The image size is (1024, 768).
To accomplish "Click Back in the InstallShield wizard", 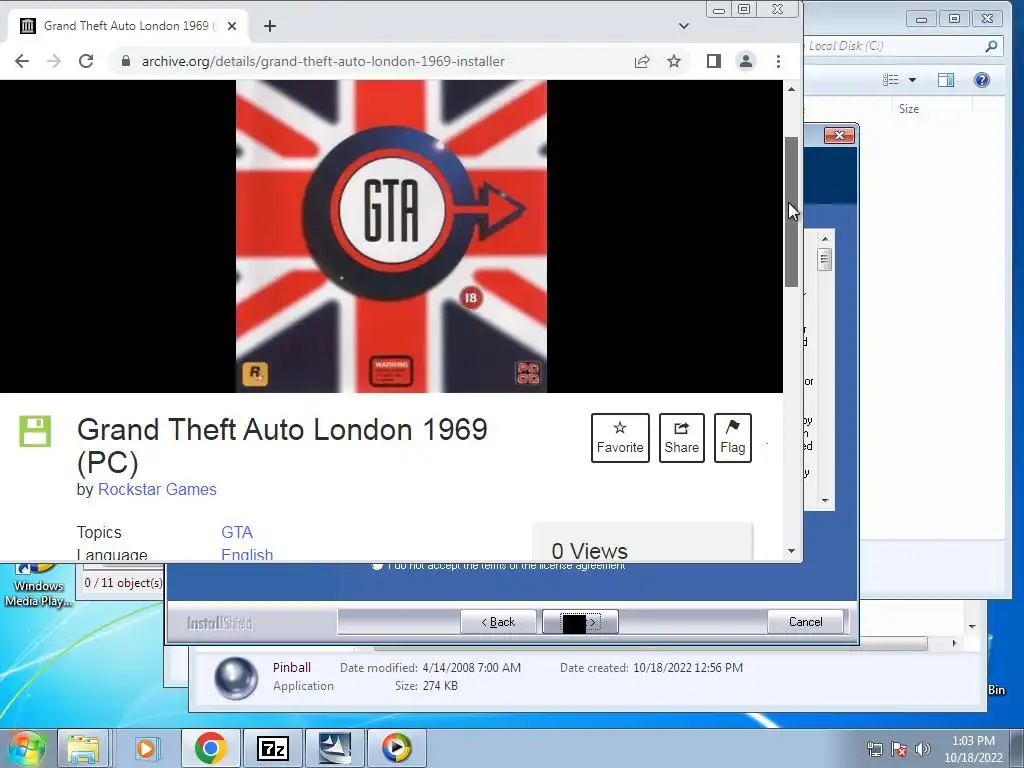I will coord(498,622).
